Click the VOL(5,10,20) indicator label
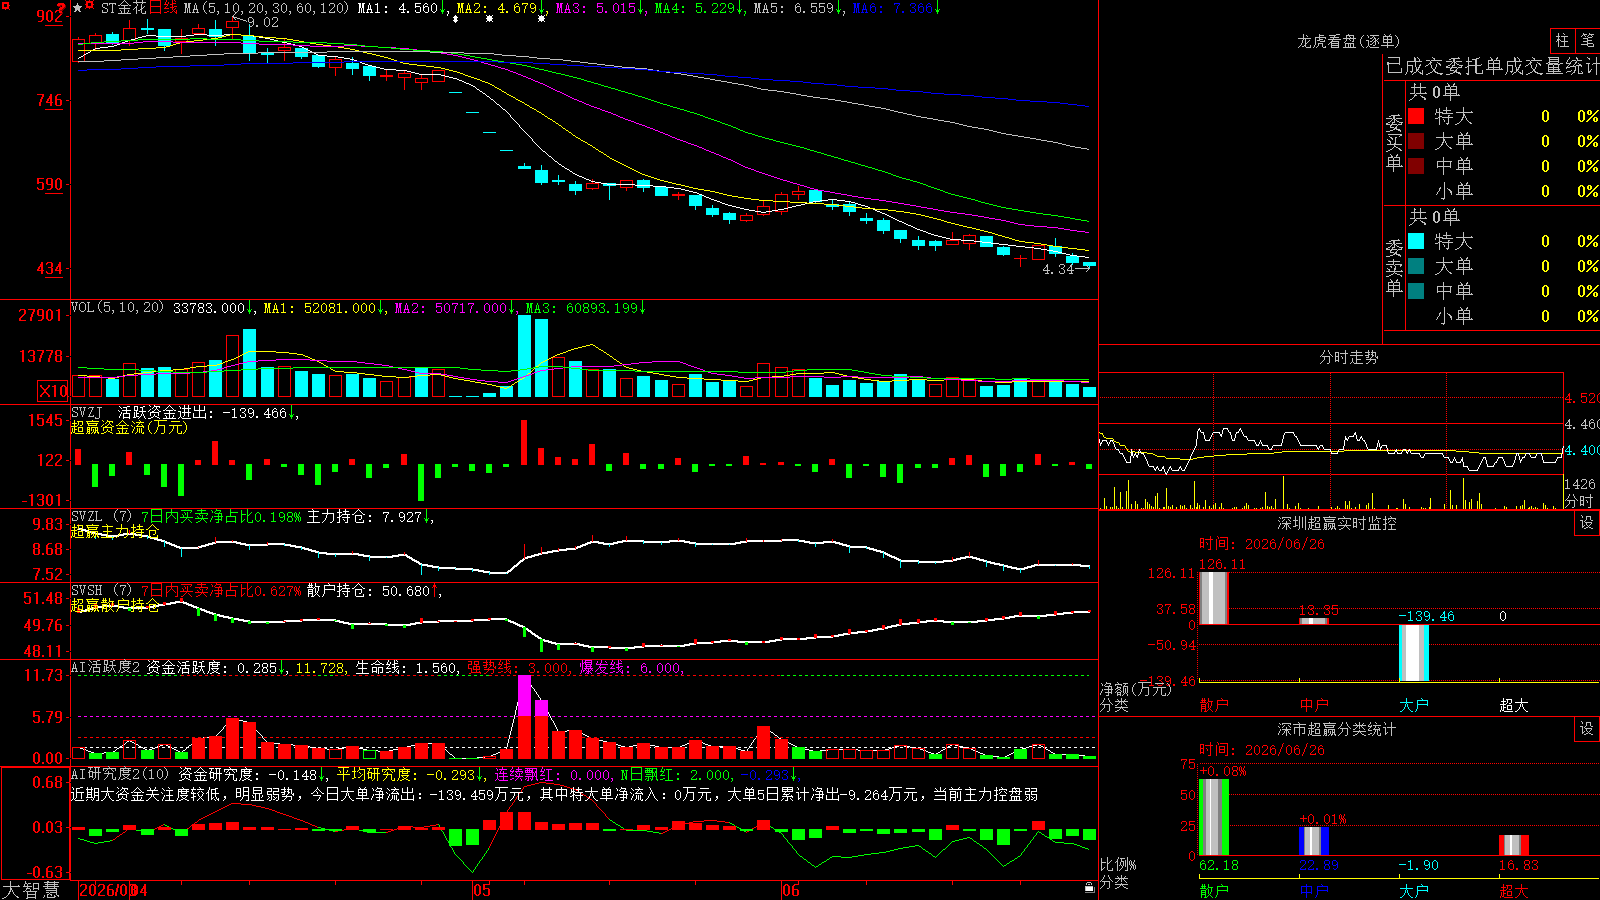Screen dimensions: 1600x900 (117, 307)
